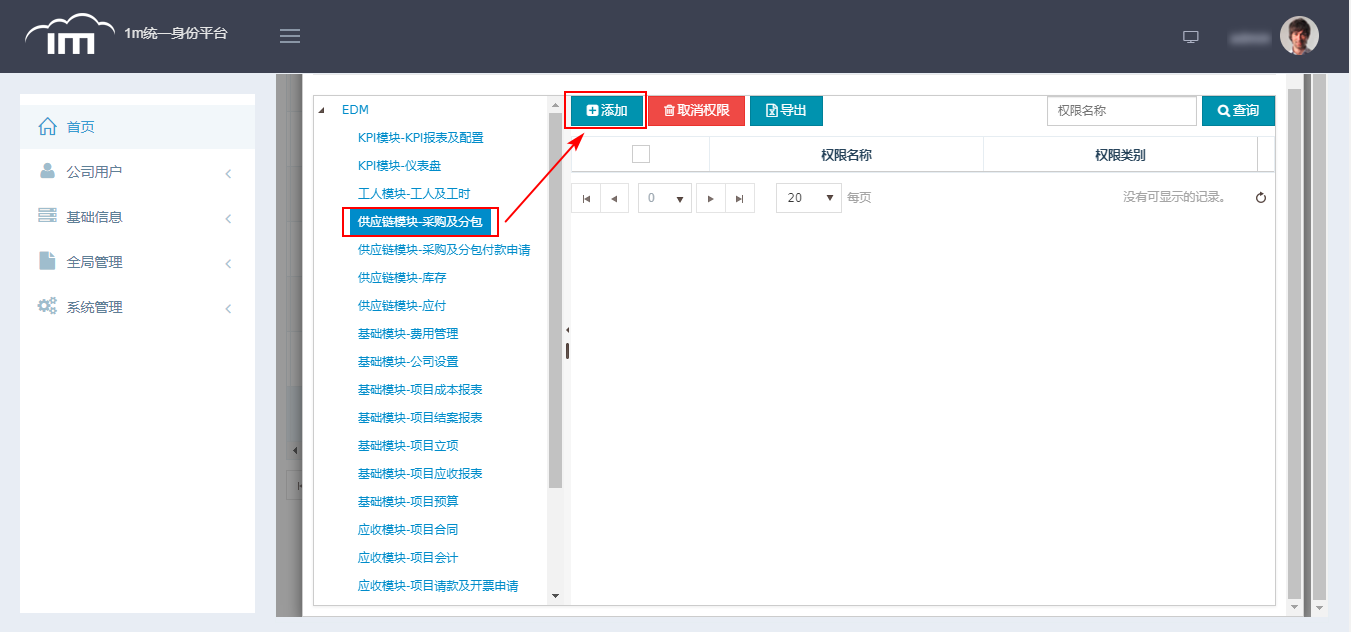Click the refresh icon in pager
This screenshot has width=1351, height=632.
pos(1261,198)
